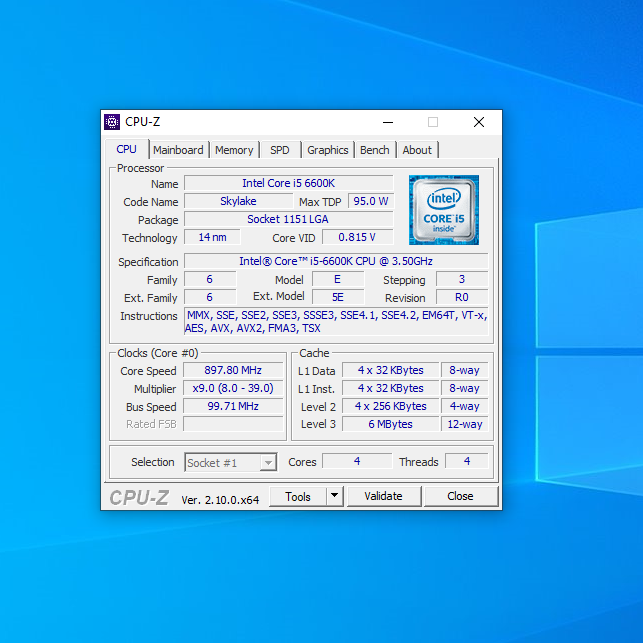Click the Name field Intel Core i5 6600K
643x643 pixels.
289,183
